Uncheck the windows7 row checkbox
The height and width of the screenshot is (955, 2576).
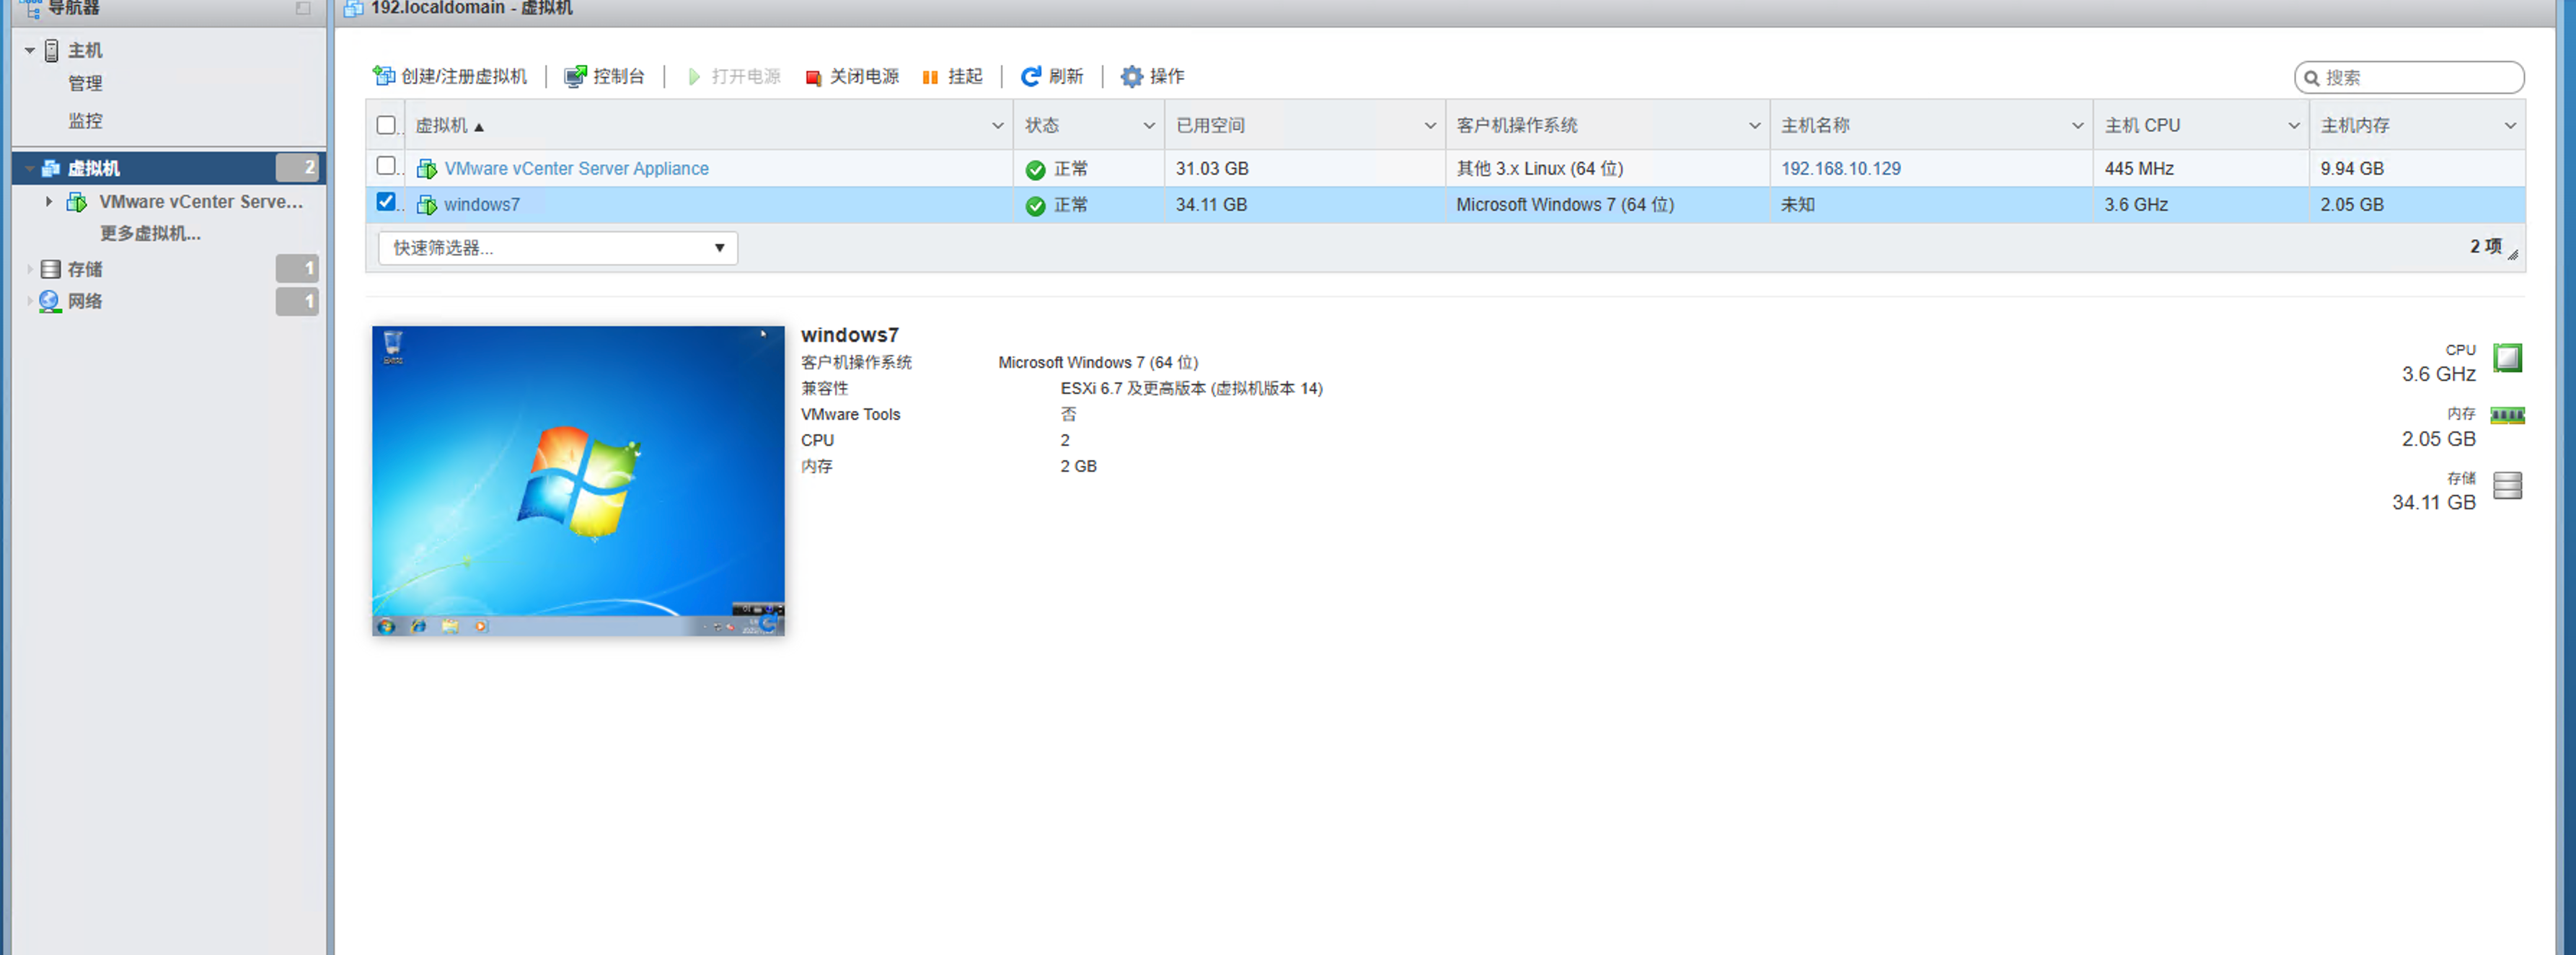point(386,202)
